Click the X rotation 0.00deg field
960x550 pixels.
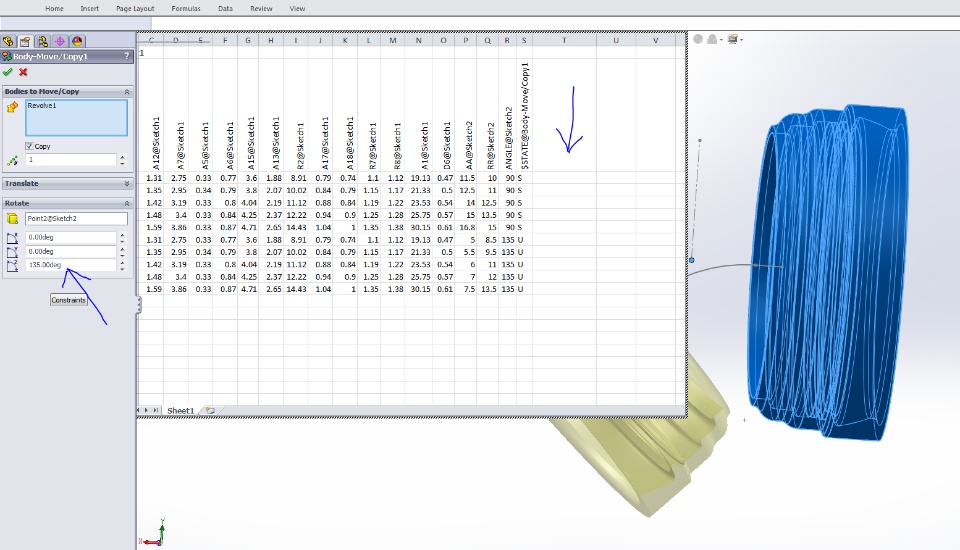(x=71, y=238)
